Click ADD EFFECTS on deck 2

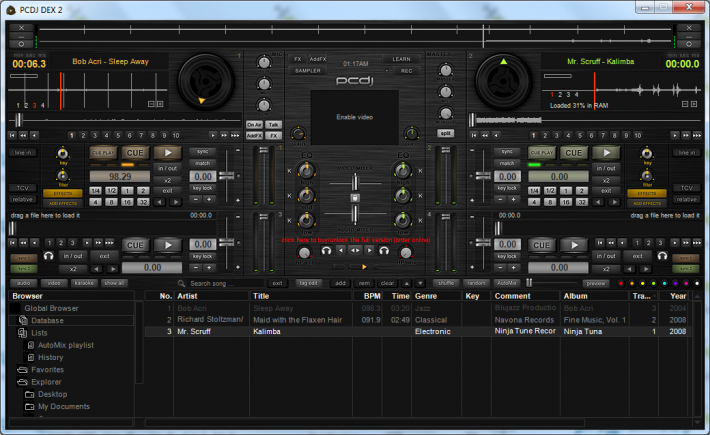pyautogui.click(x=647, y=203)
